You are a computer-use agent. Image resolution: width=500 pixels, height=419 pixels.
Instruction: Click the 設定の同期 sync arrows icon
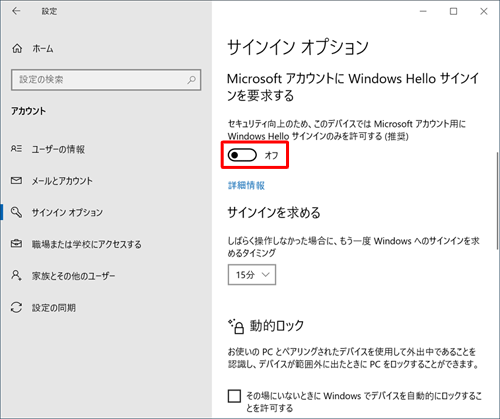tap(16, 307)
